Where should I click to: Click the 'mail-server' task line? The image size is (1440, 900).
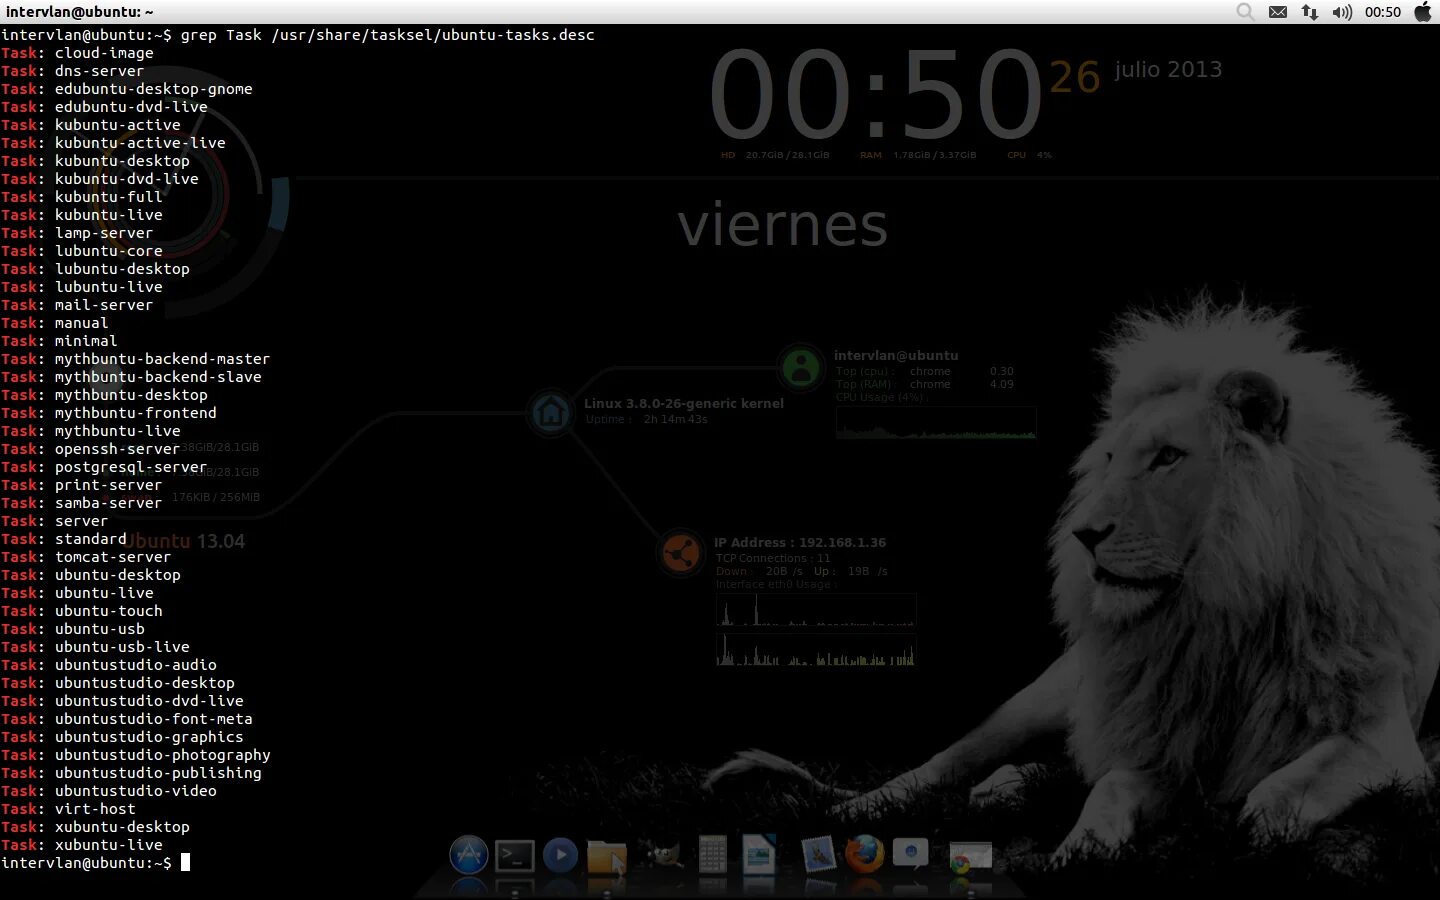click(77, 305)
